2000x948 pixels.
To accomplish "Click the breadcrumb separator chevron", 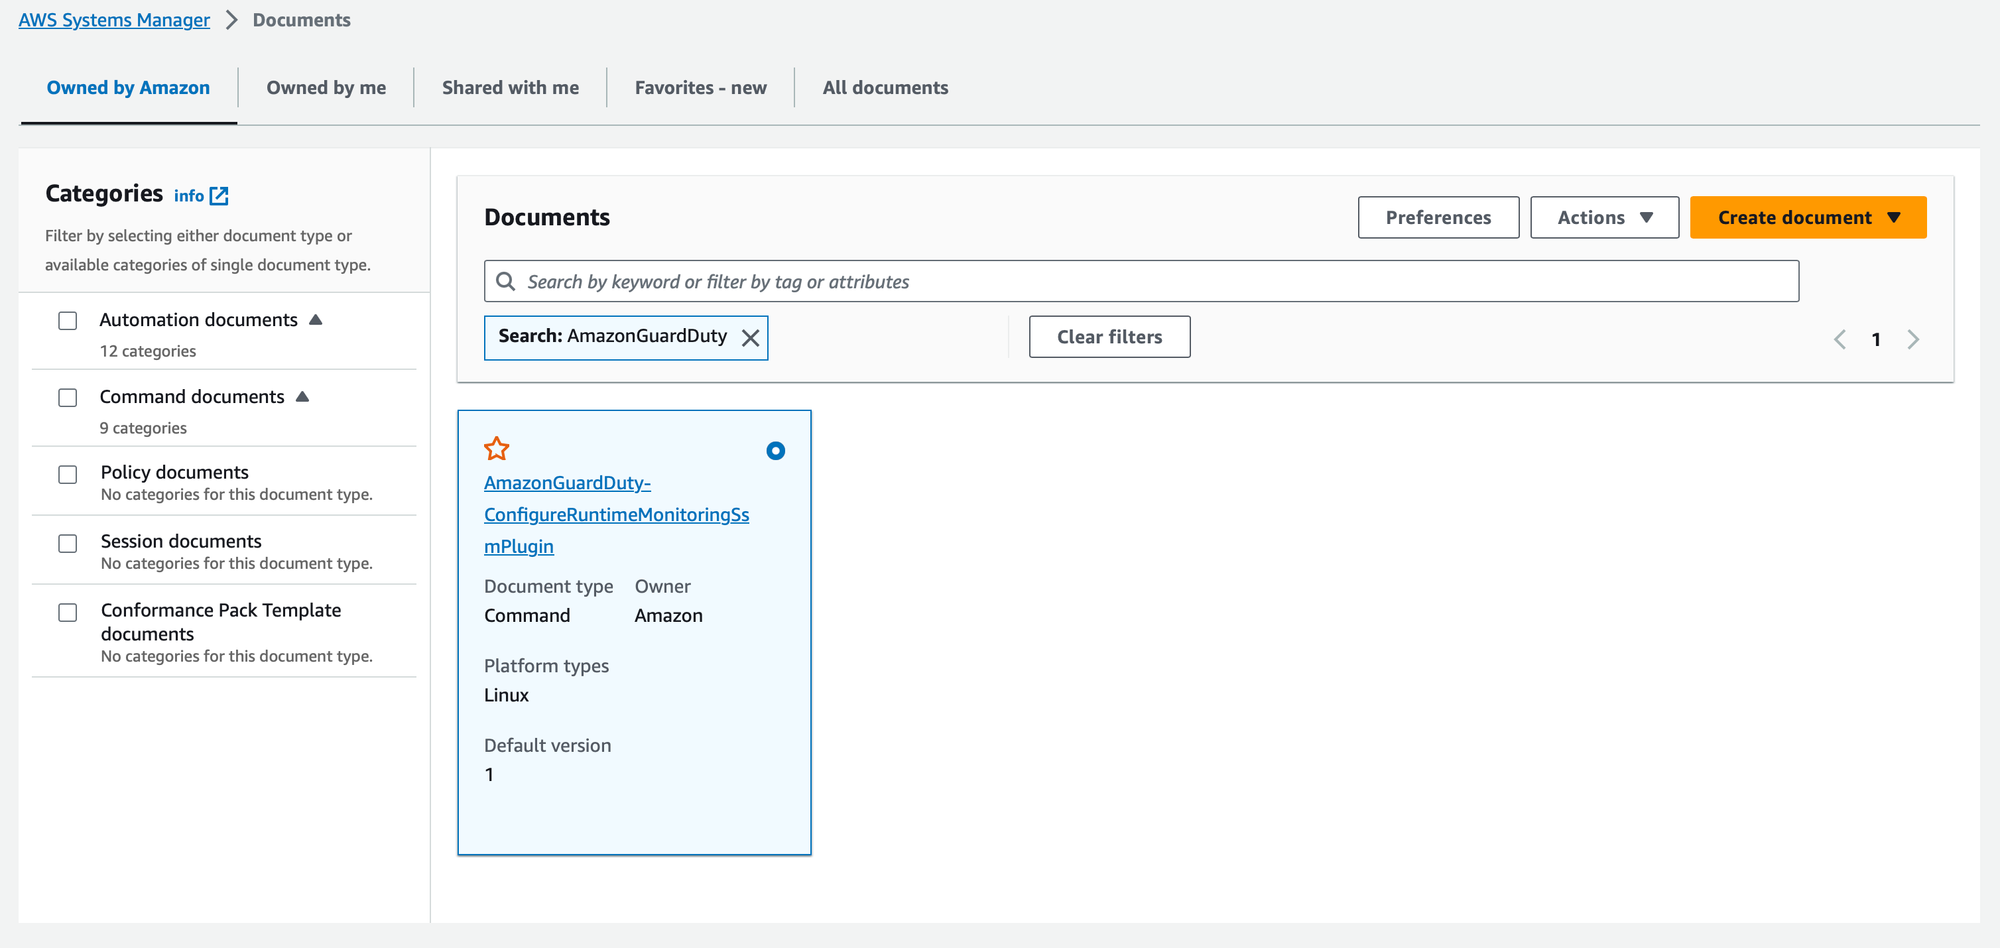I will pos(231,20).
